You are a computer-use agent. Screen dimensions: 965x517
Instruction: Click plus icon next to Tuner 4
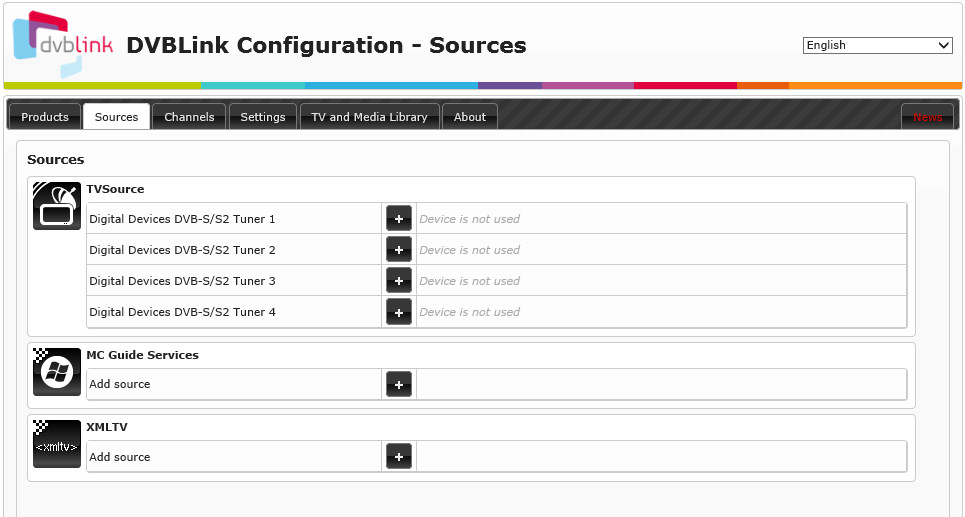point(399,311)
